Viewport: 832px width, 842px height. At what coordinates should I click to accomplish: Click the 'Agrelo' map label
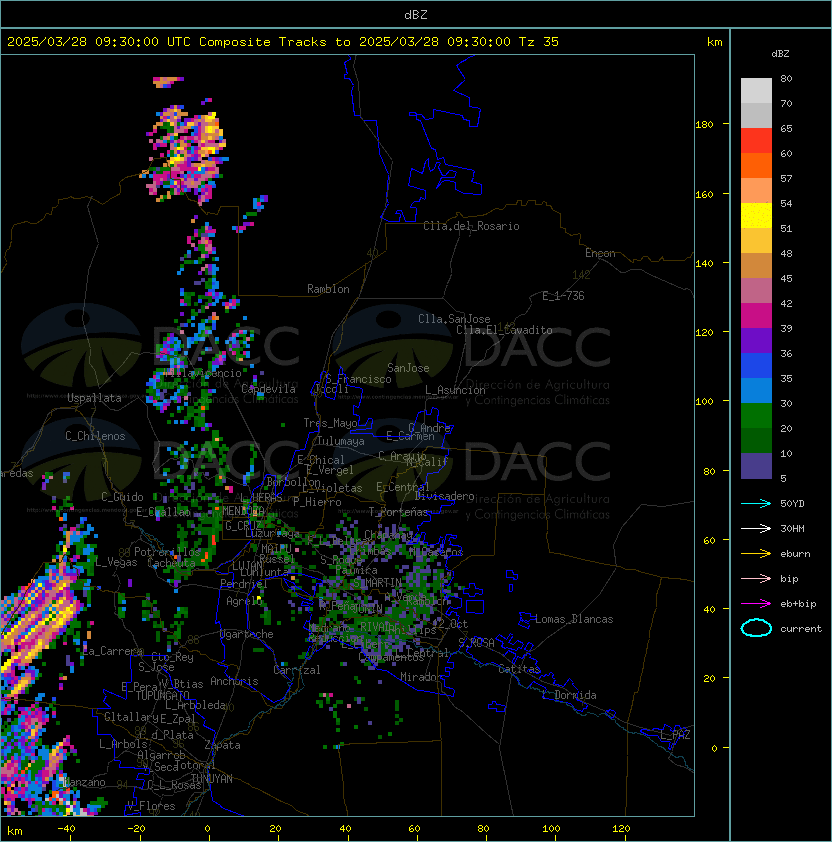tap(244, 601)
